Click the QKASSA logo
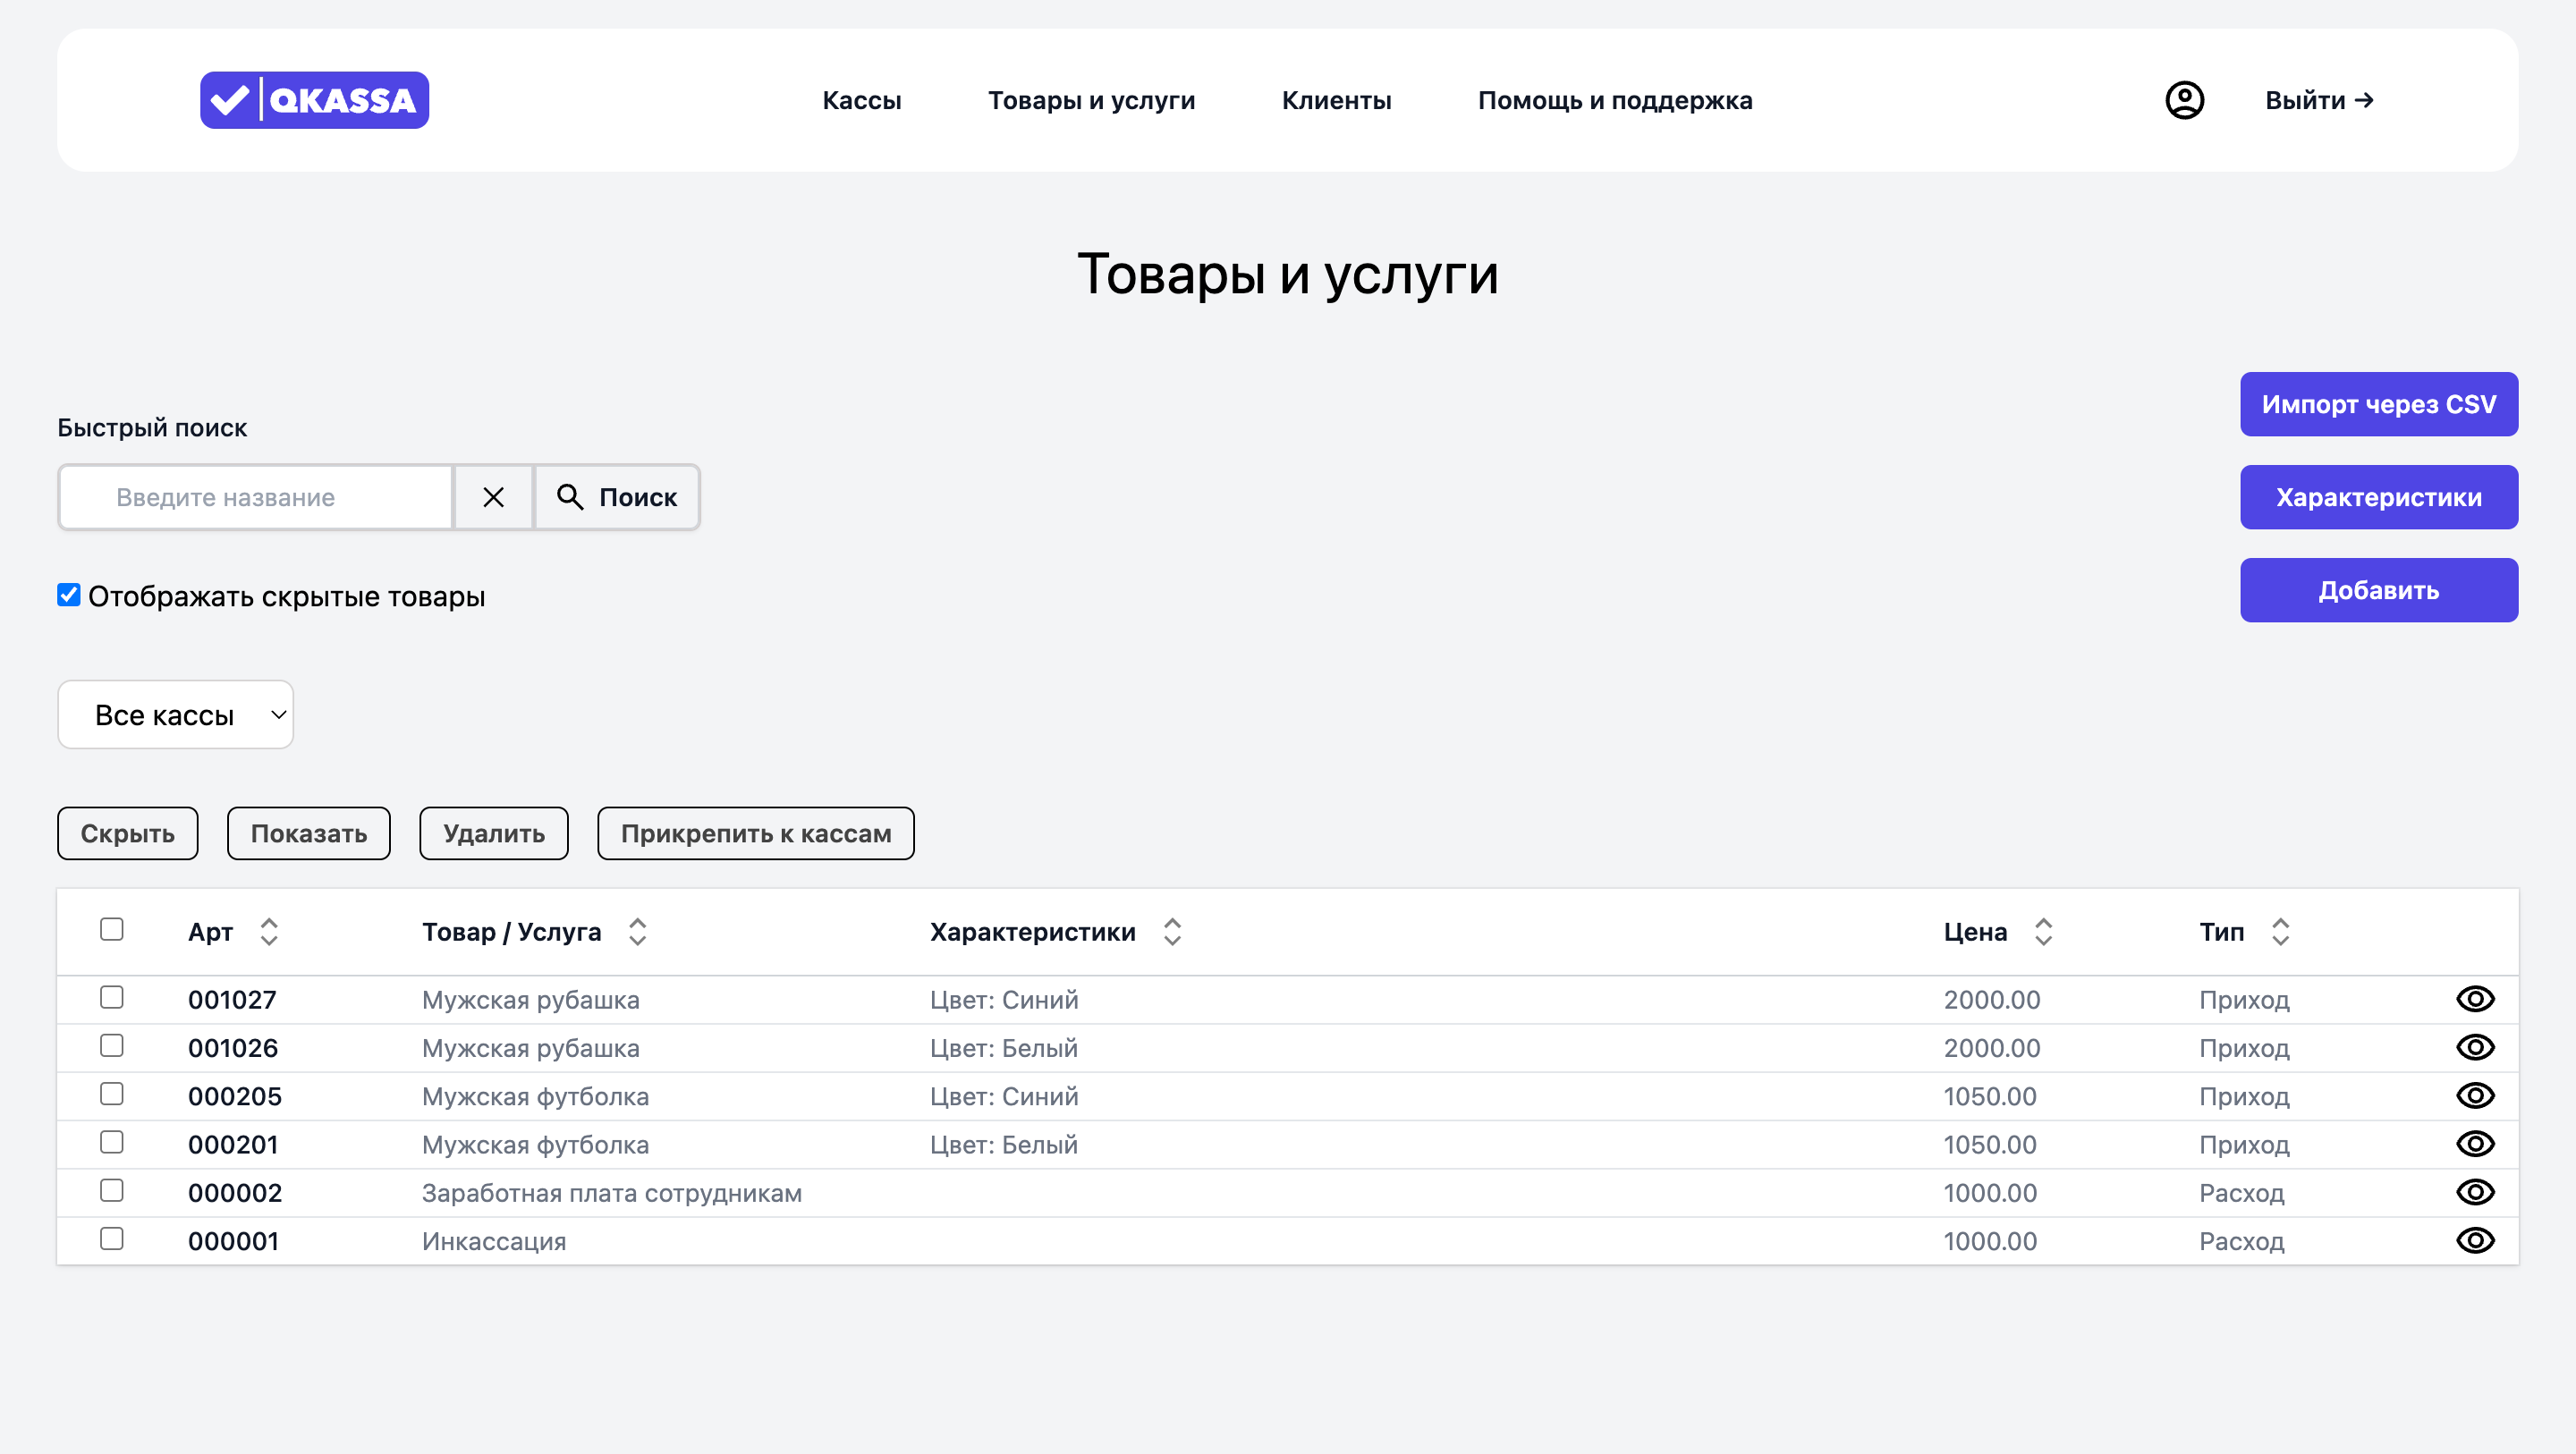The image size is (2576, 1454). 314,100
